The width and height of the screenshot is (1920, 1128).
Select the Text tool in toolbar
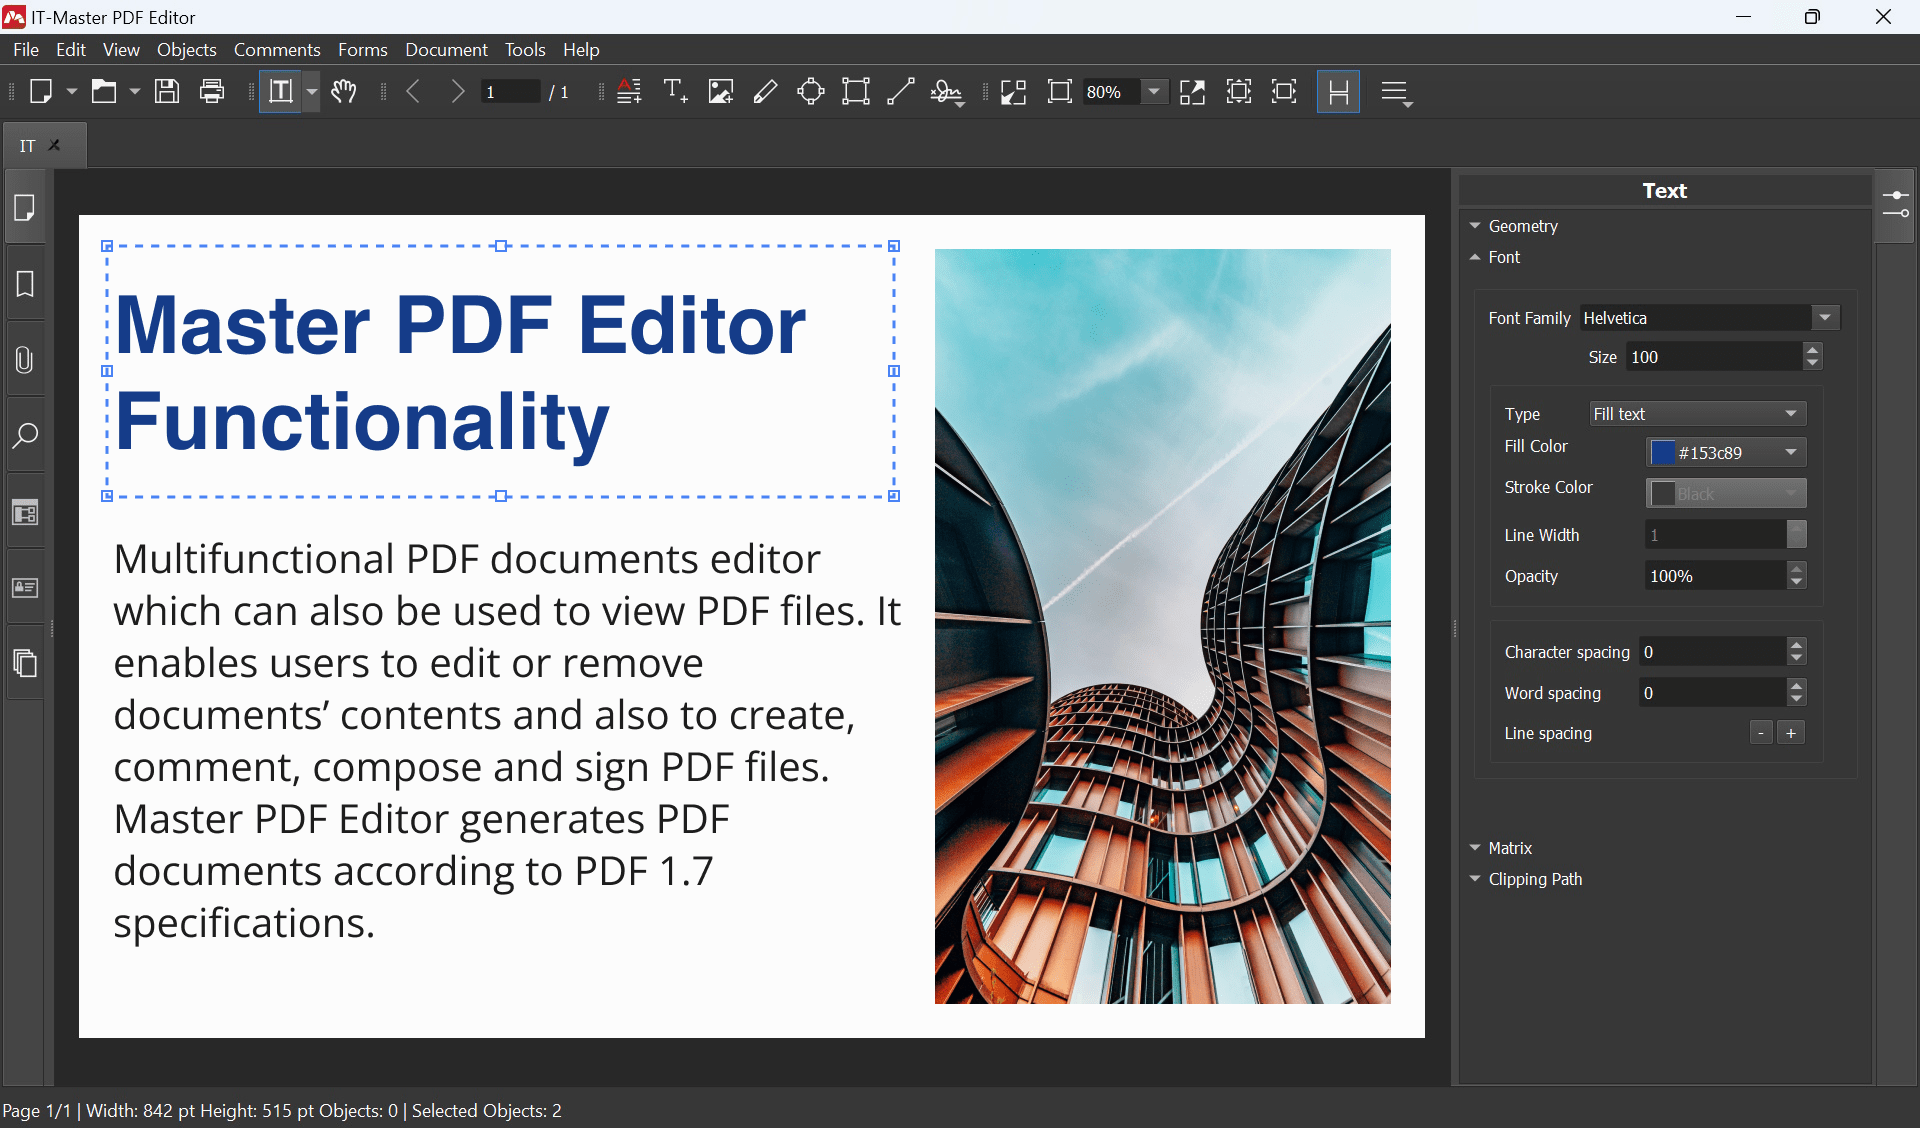click(x=675, y=91)
